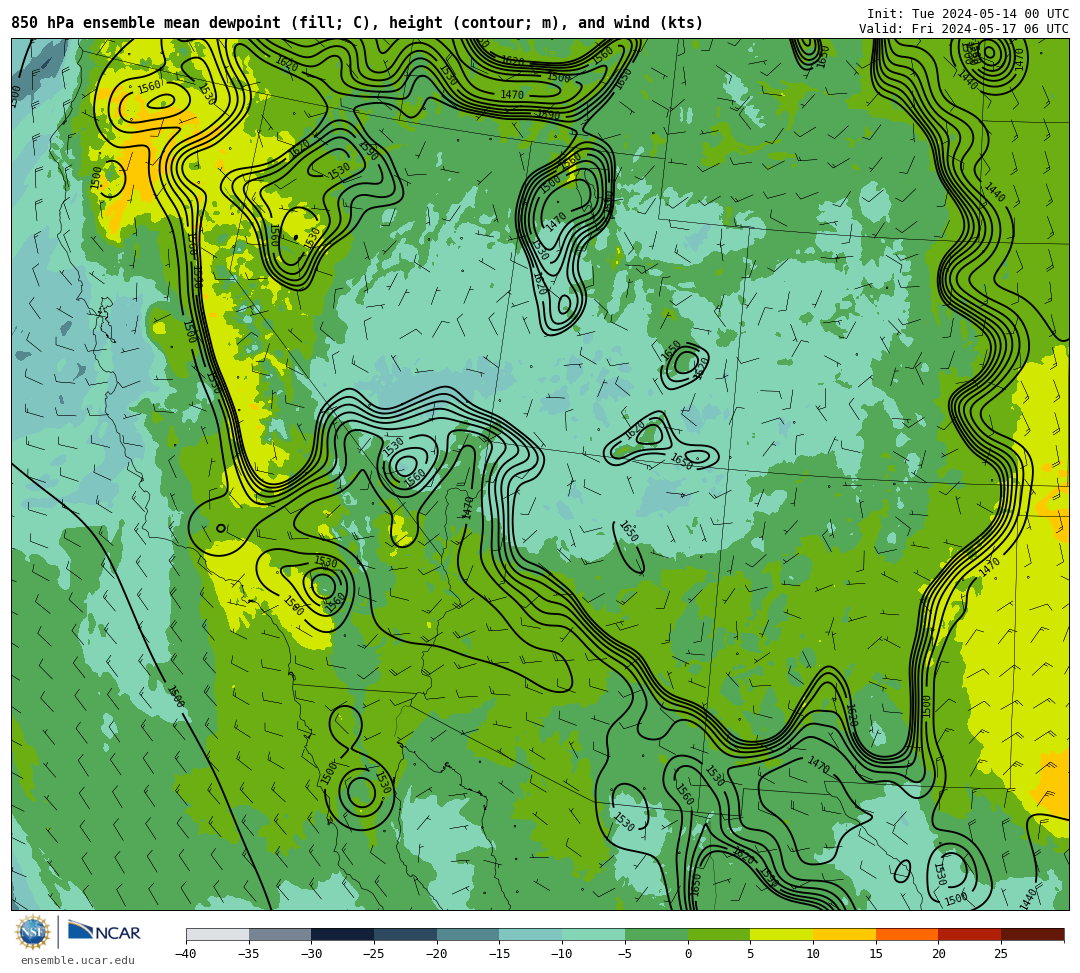Viewport: 1080px width, 973px height.
Task: Open the ensemble.ucar.edu link text
Action: (78, 960)
